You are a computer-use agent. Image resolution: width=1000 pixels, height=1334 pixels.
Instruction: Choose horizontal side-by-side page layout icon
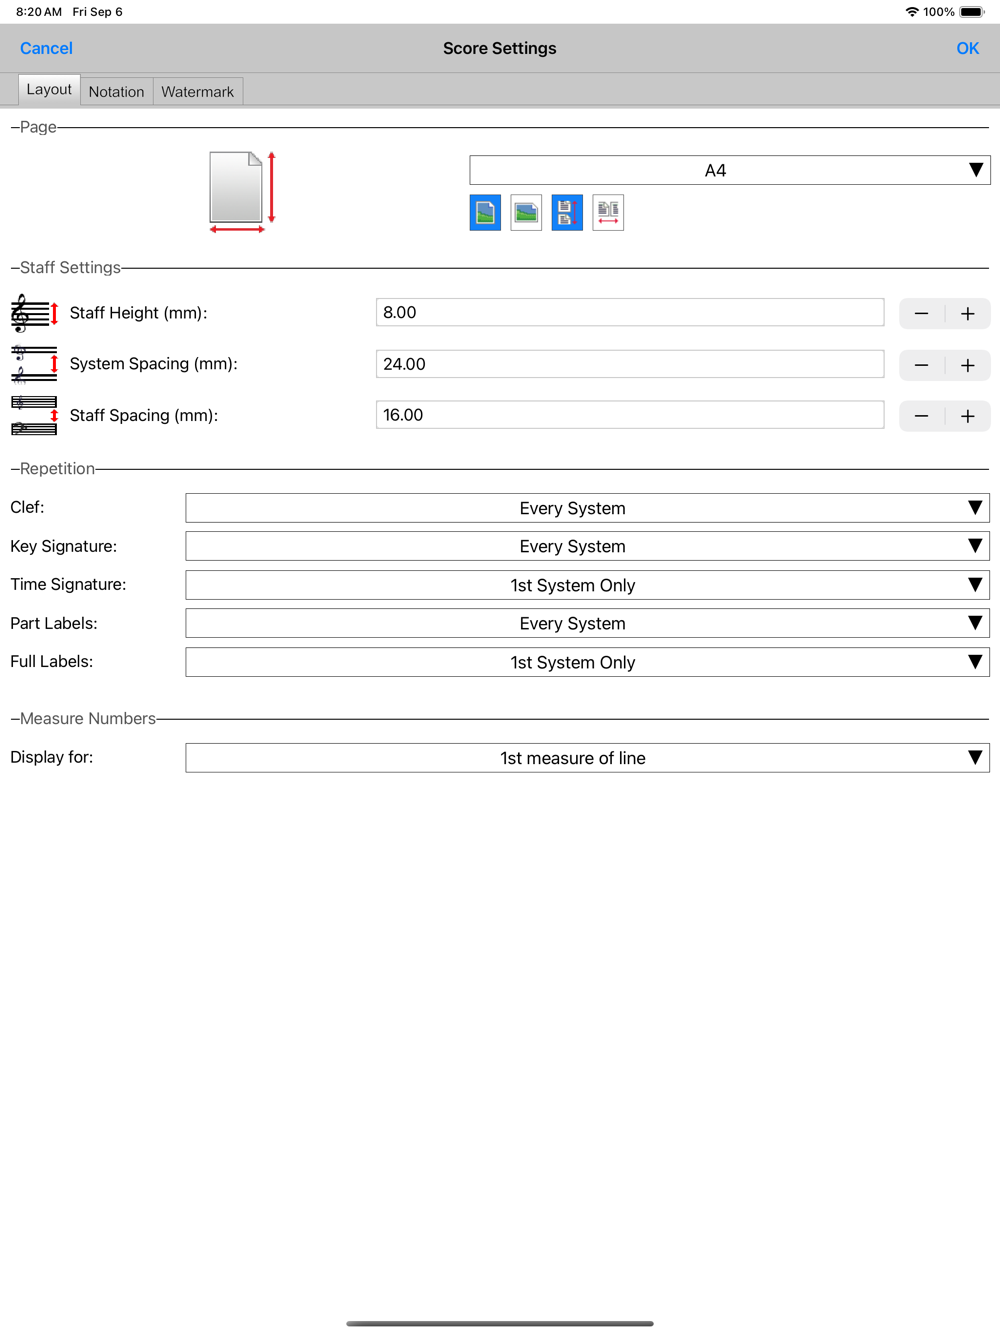coord(608,212)
